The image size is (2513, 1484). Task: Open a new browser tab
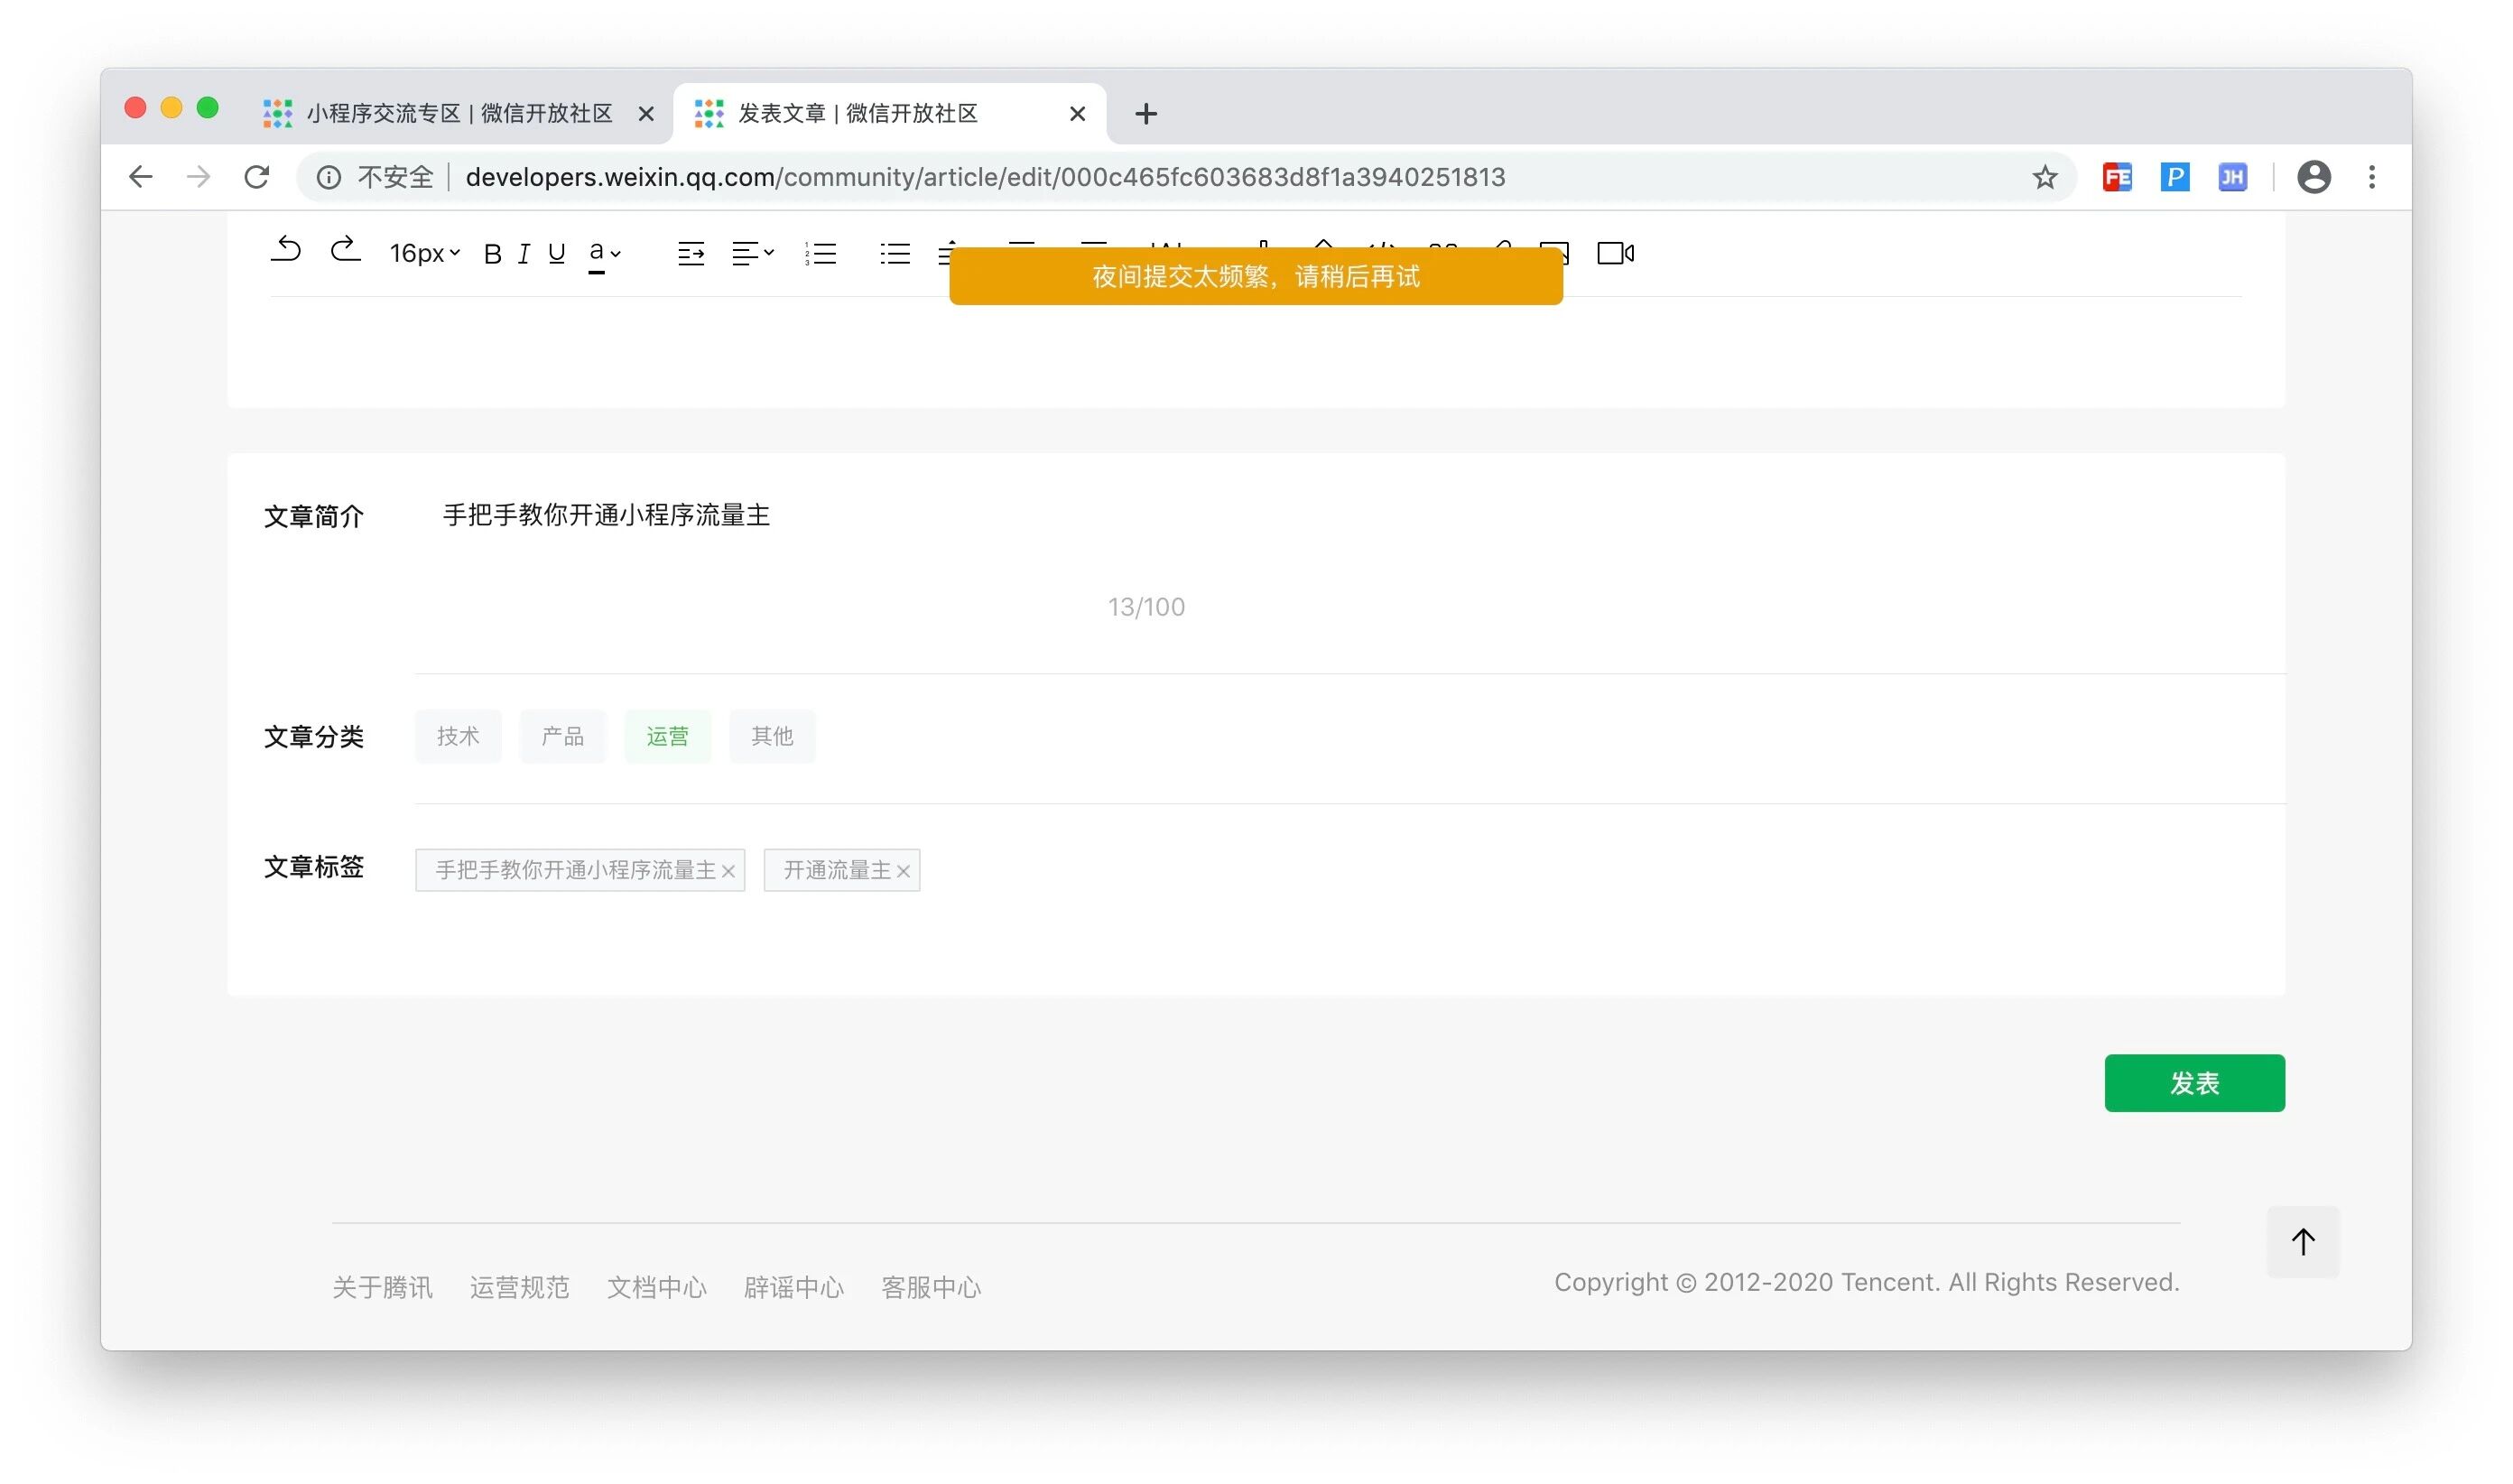tap(1146, 114)
